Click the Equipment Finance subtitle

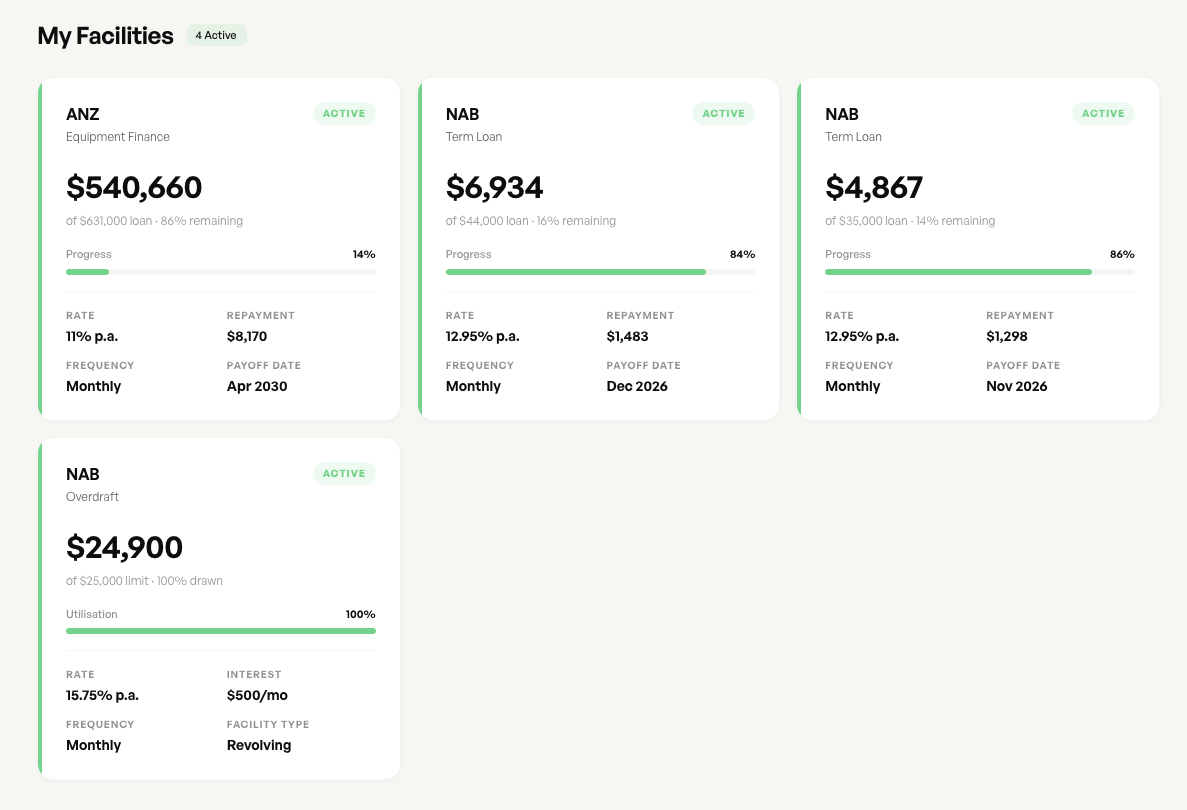pyautogui.click(x=118, y=137)
